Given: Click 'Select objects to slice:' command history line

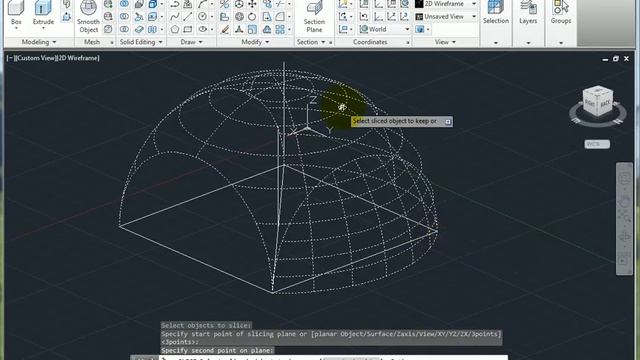Looking at the screenshot, I should [x=206, y=326].
